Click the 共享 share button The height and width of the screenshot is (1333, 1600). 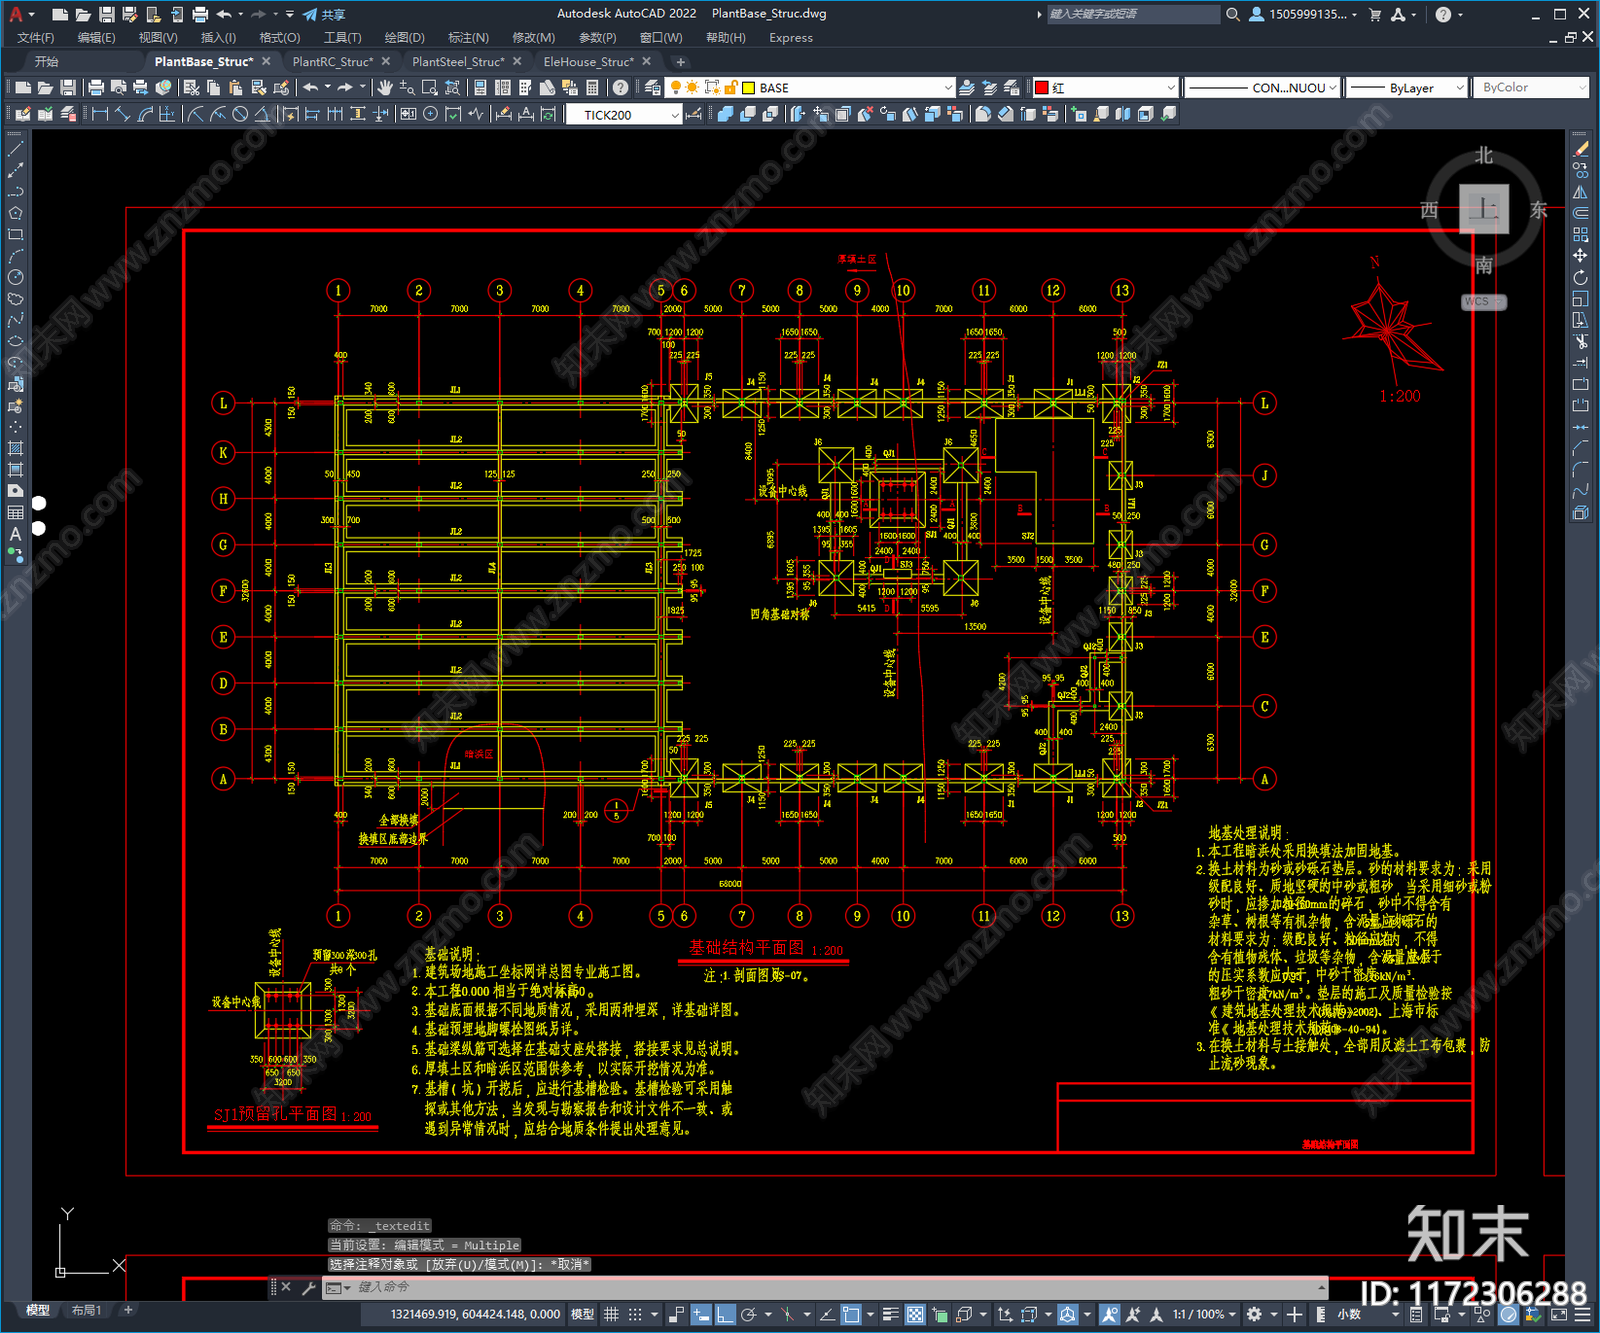click(x=324, y=14)
